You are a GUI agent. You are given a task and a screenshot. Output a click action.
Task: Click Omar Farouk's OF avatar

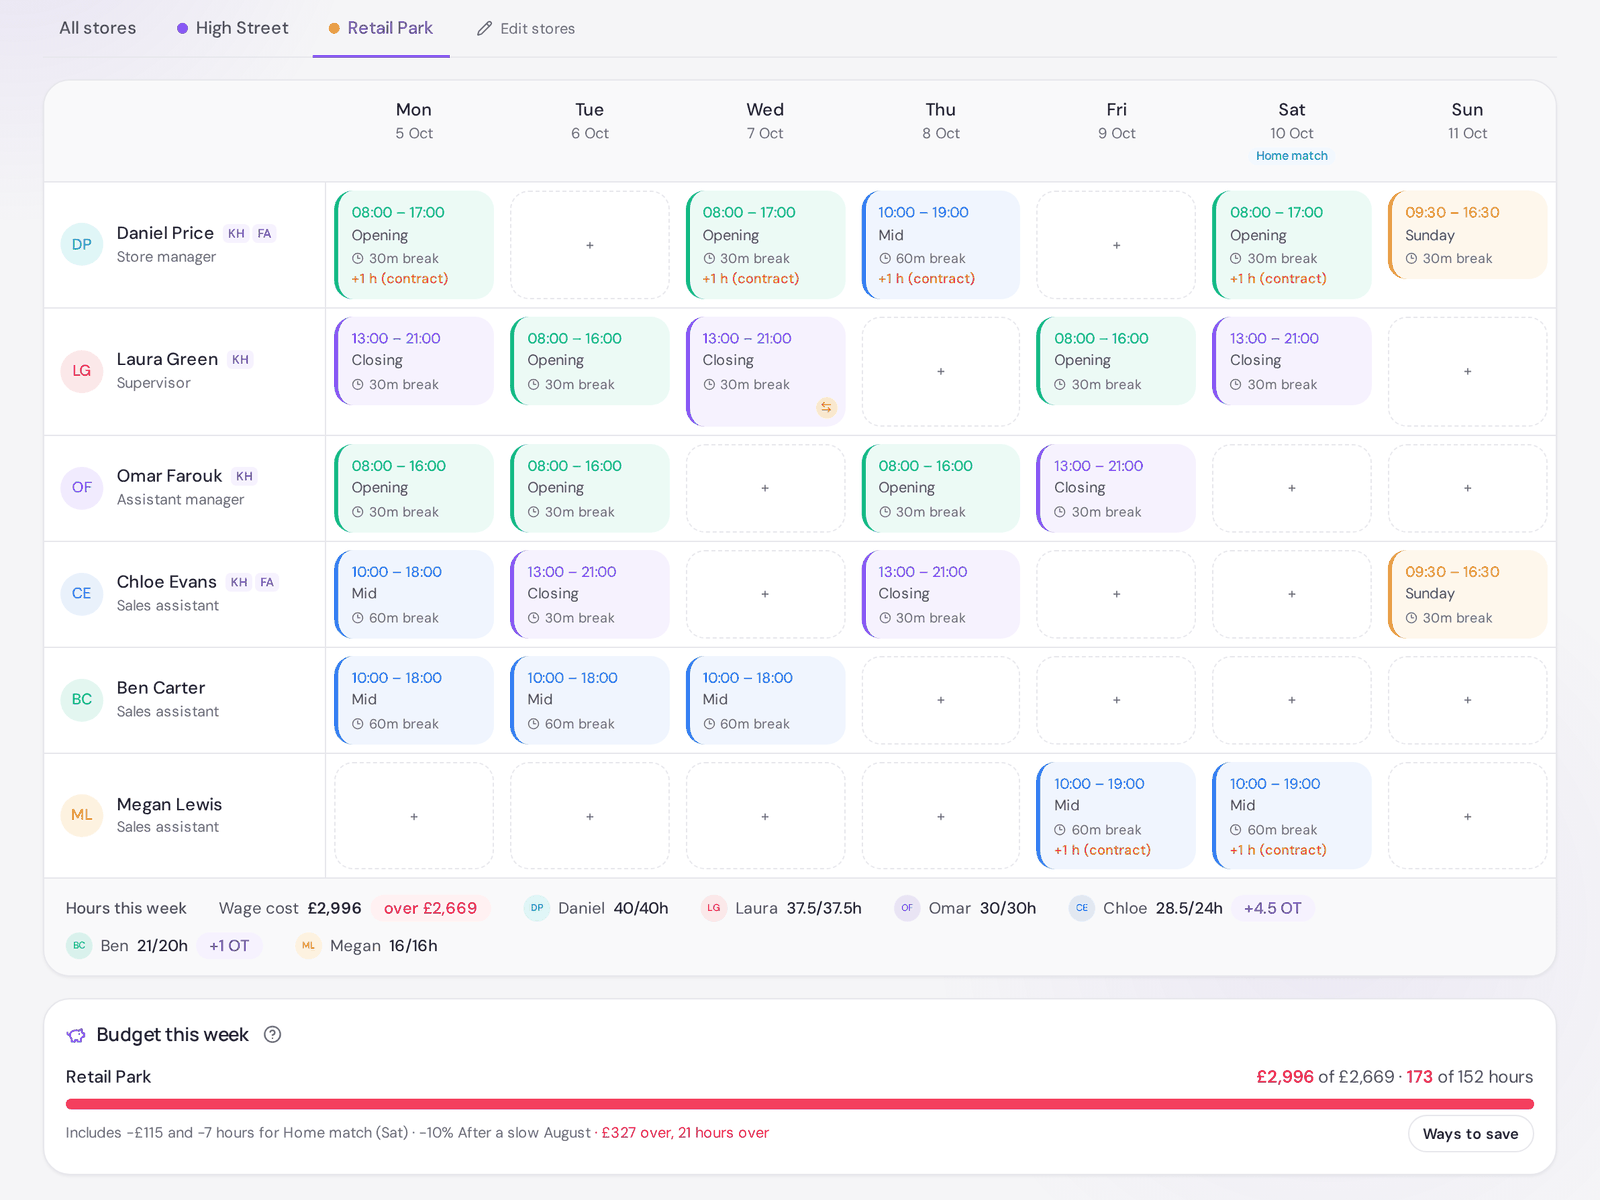point(82,487)
